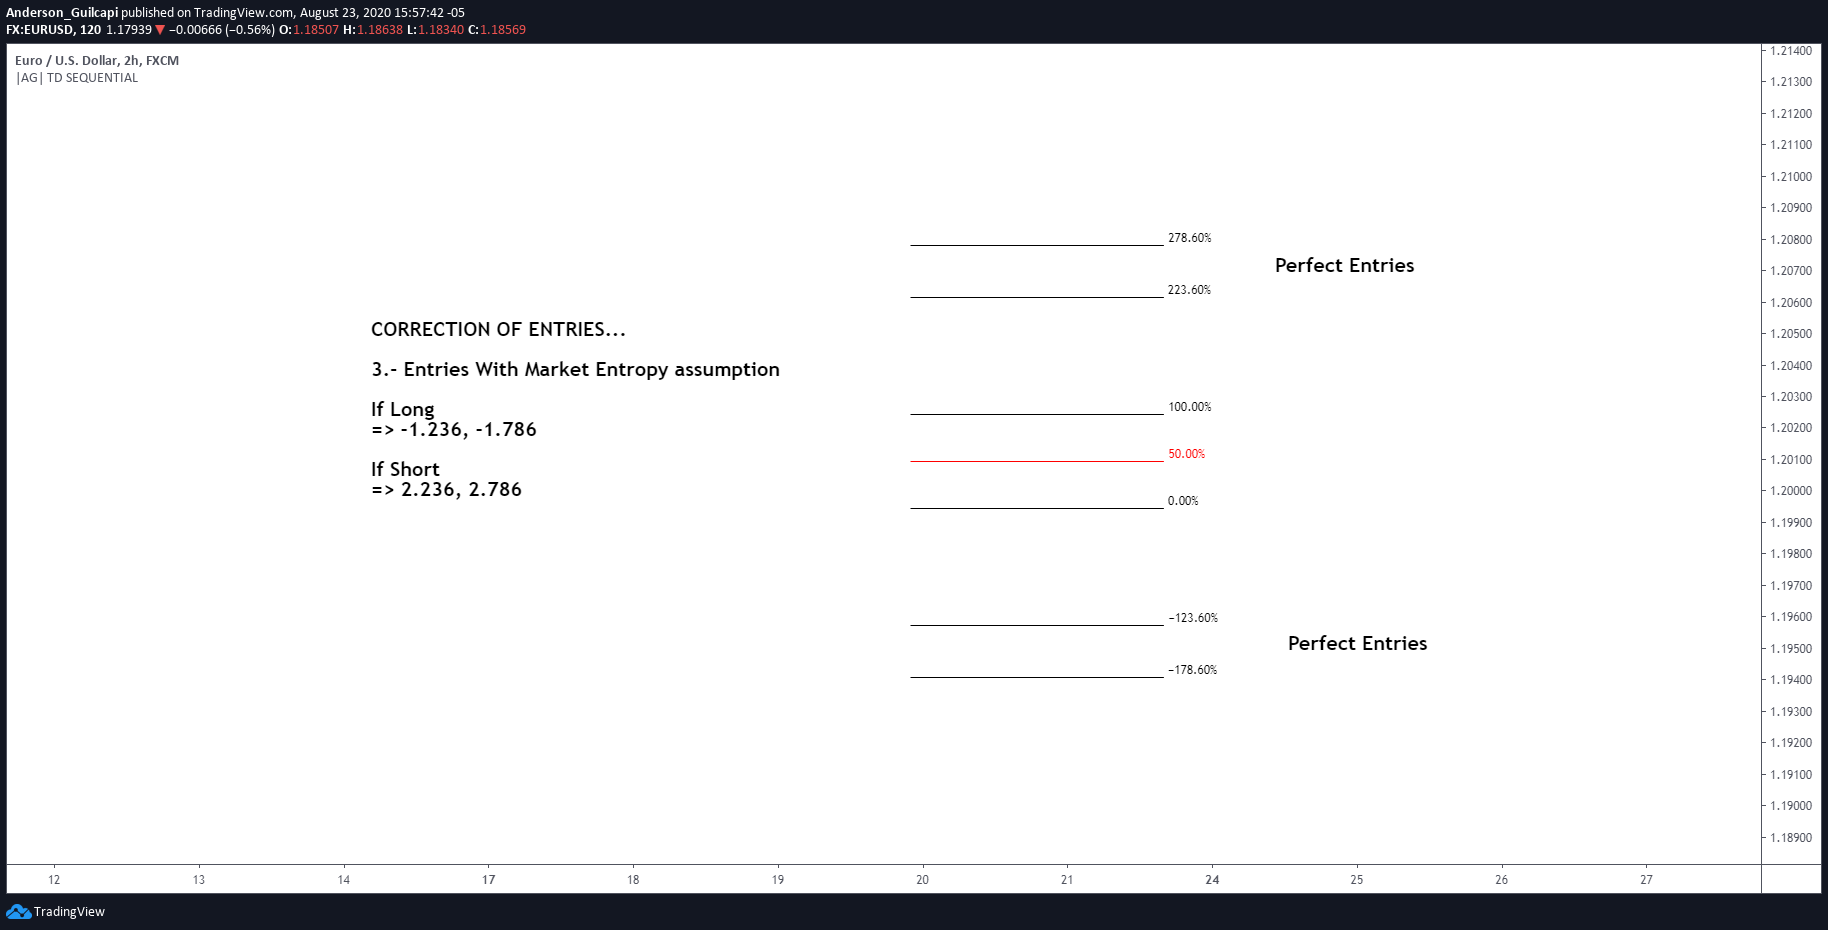Click the -123.60% Fibonacci level label
This screenshot has width=1828, height=930.
[x=1193, y=618]
